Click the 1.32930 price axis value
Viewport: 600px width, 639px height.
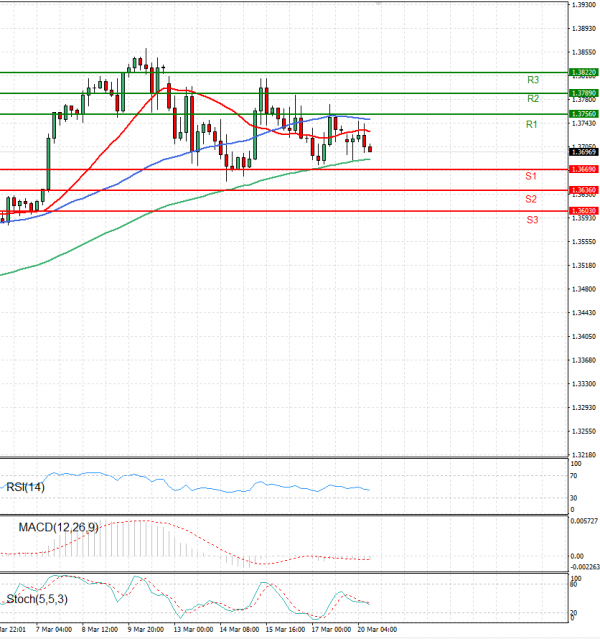pos(584,408)
